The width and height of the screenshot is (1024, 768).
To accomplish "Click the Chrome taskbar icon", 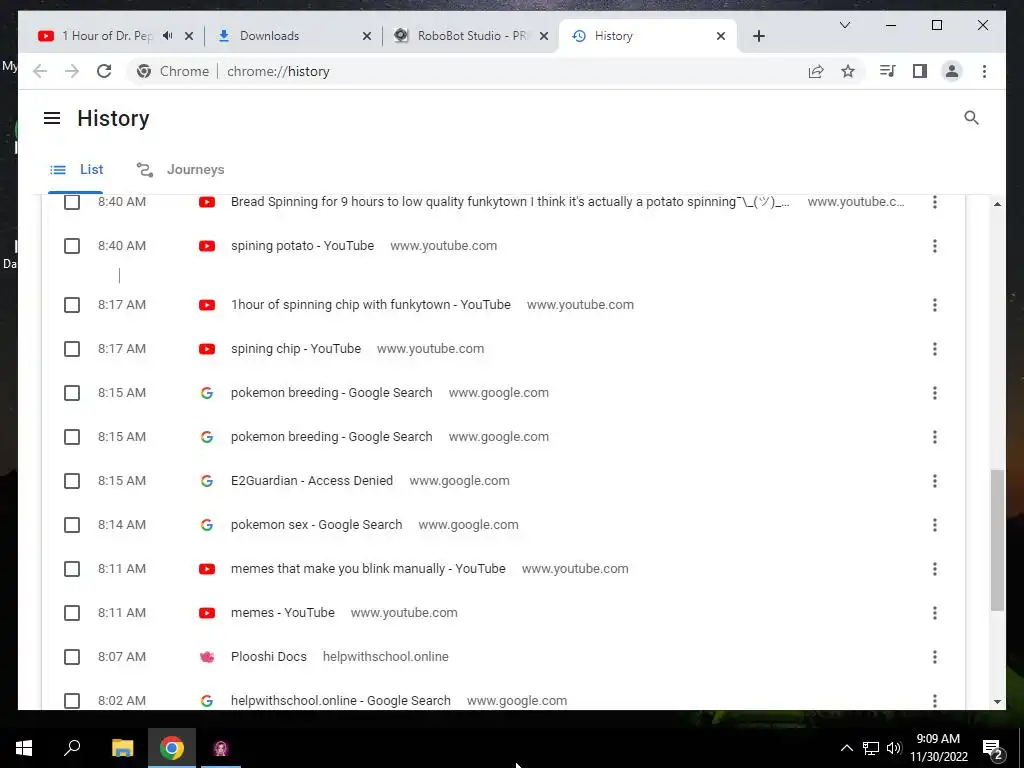I will click(172, 748).
